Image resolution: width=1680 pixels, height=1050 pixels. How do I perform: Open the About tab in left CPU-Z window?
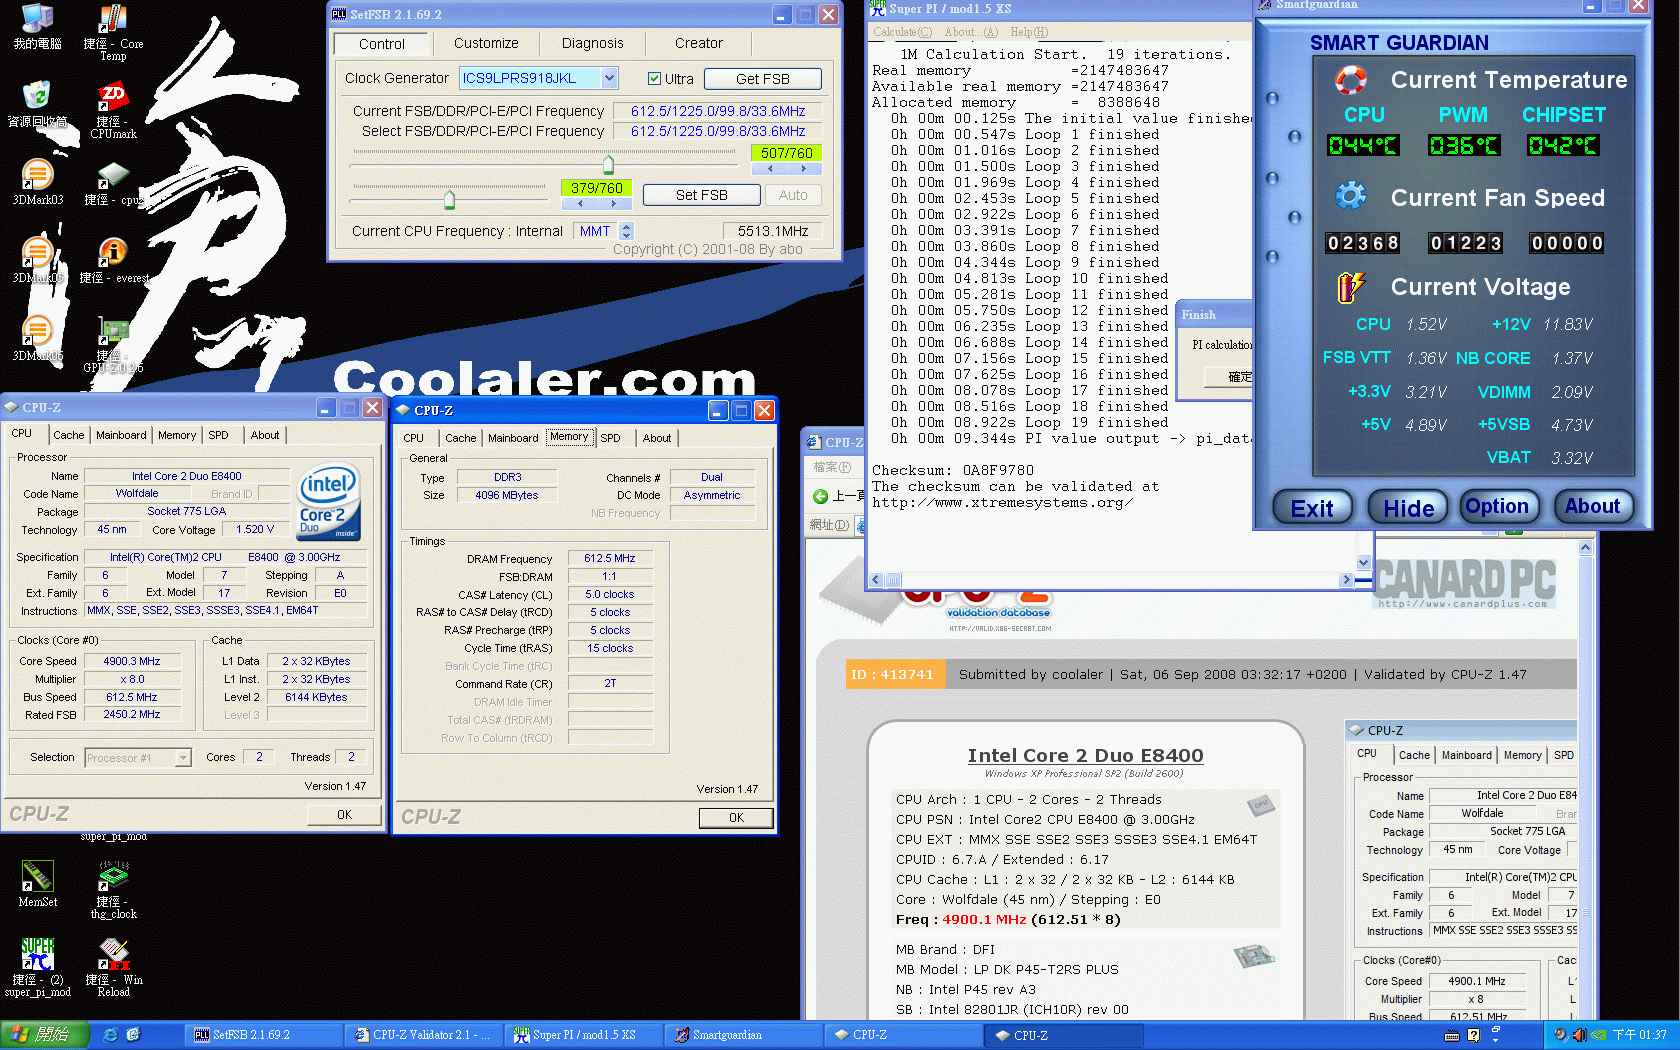pos(265,435)
